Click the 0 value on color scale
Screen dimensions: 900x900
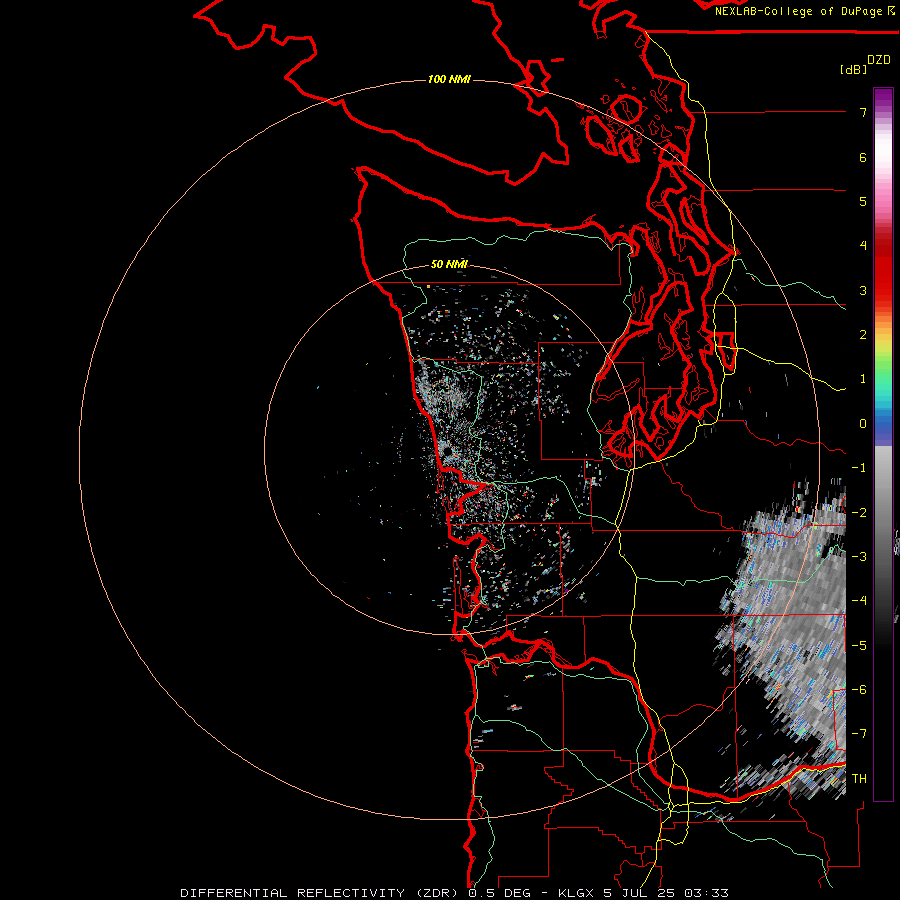point(863,424)
